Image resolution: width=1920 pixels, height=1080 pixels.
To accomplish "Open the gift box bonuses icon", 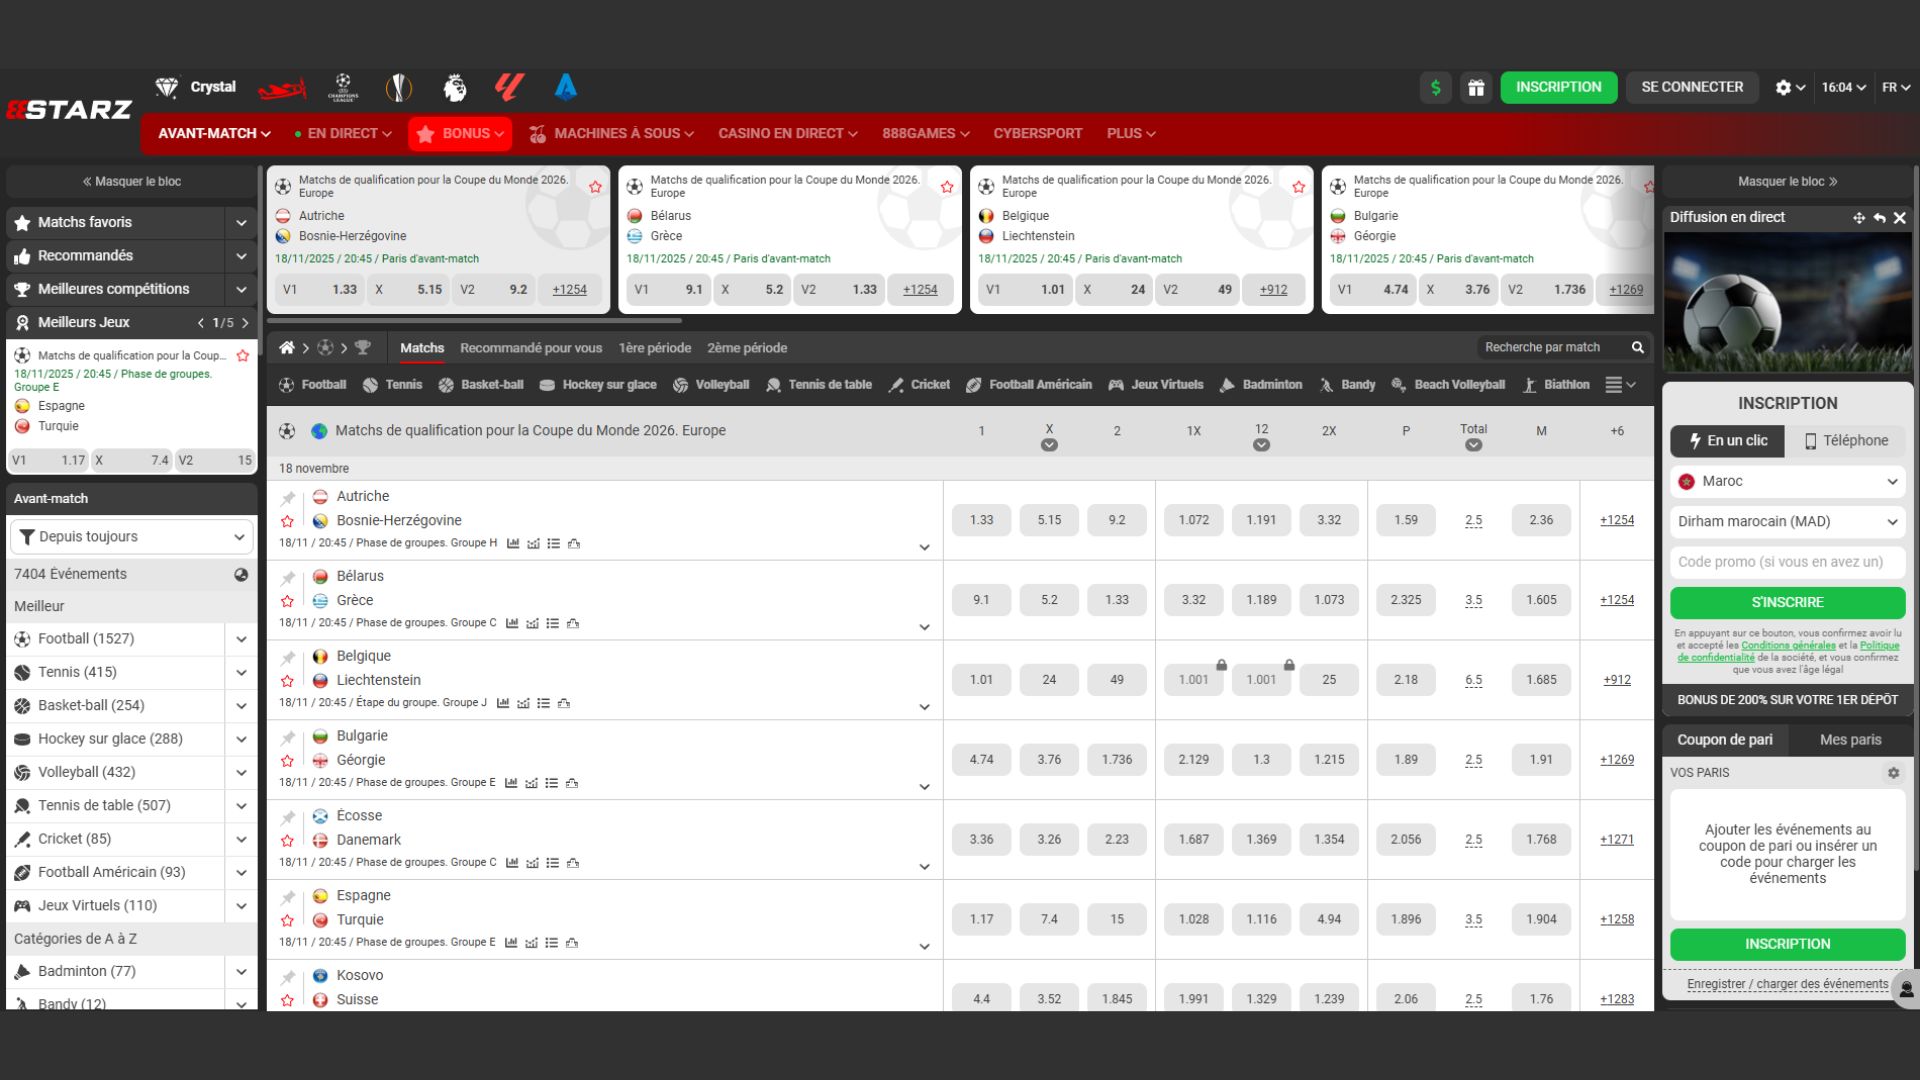I will click(1476, 87).
